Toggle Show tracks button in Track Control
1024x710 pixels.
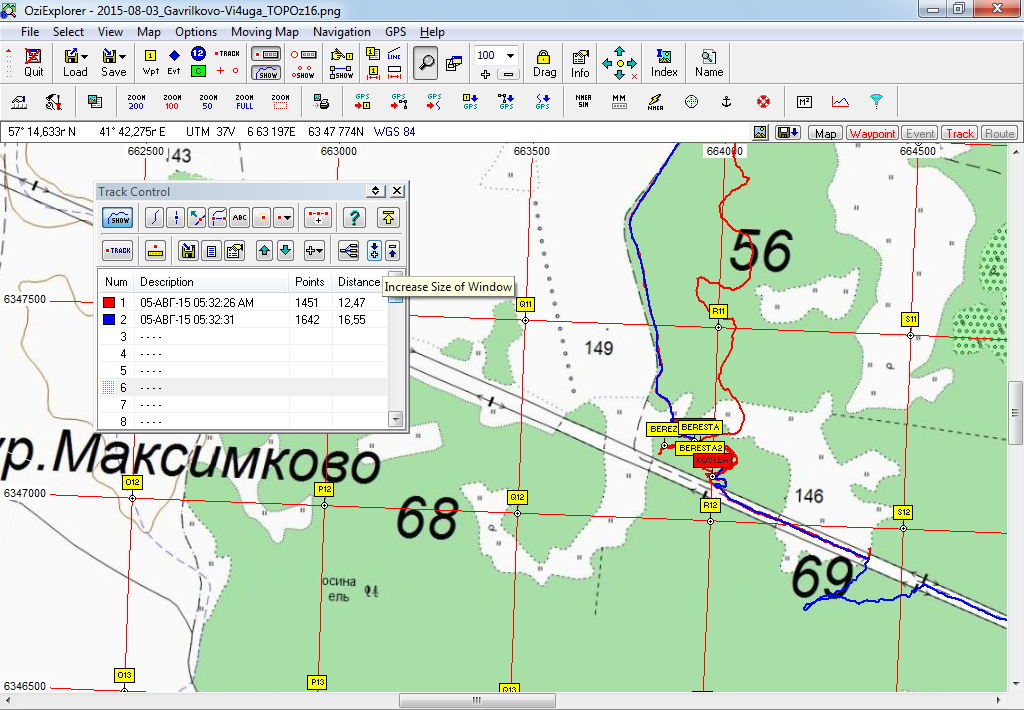[x=118, y=217]
